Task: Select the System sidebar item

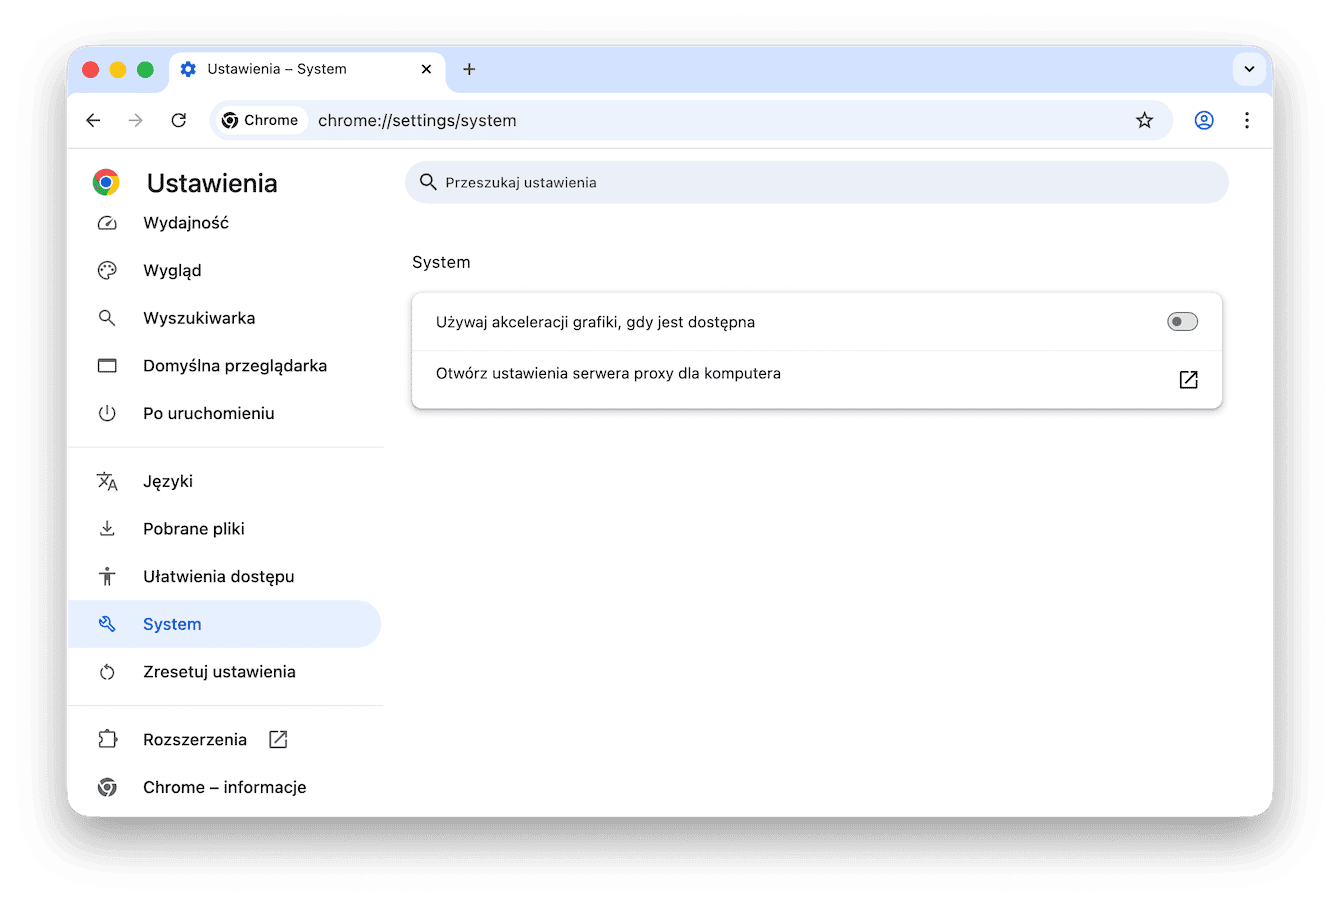Action: (225, 624)
